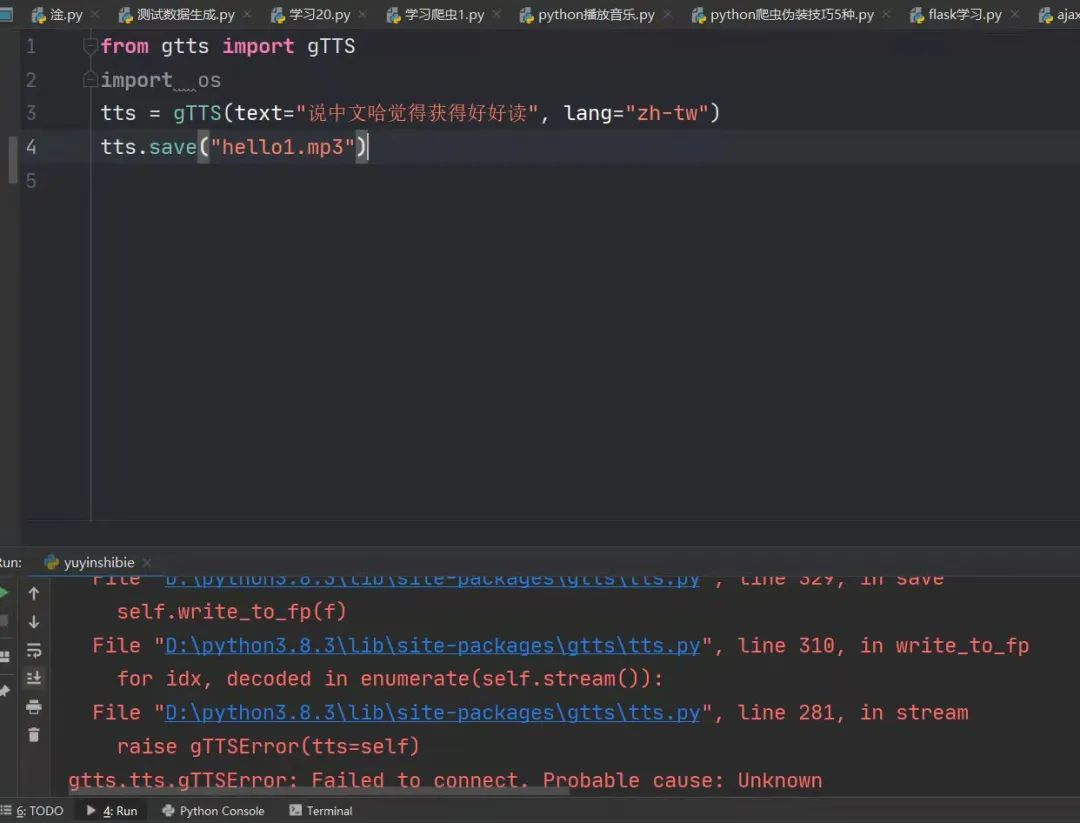
Task: Close the python爬虫伪装技巧5种.py tab
Action: click(x=886, y=14)
